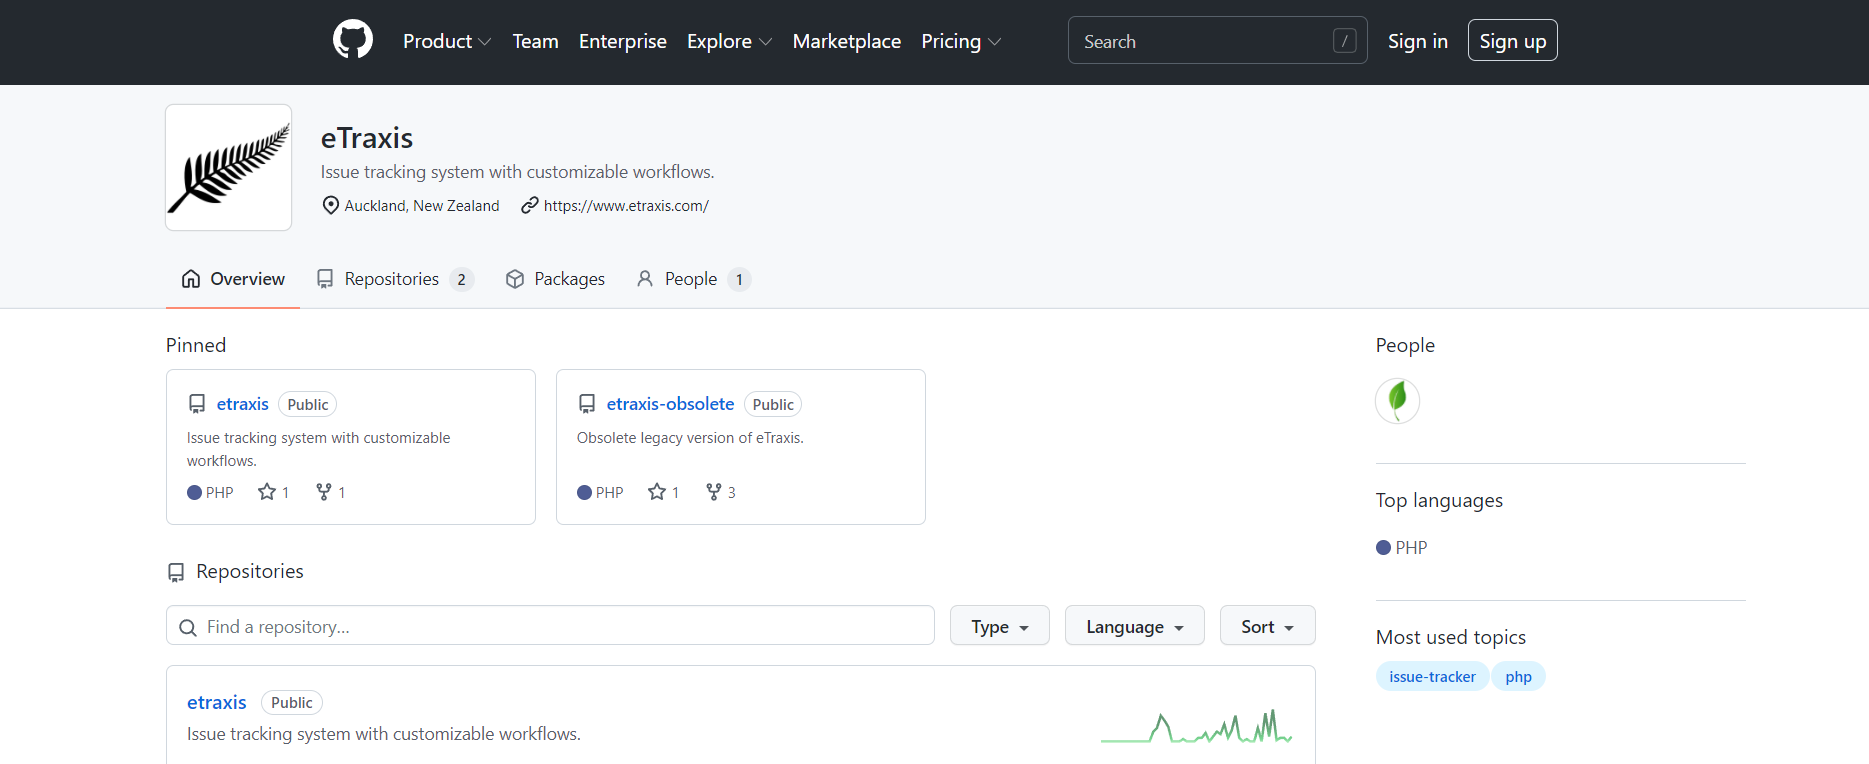This screenshot has width=1869, height=764.
Task: Click the Public badge in etraxis list row
Action: [292, 702]
